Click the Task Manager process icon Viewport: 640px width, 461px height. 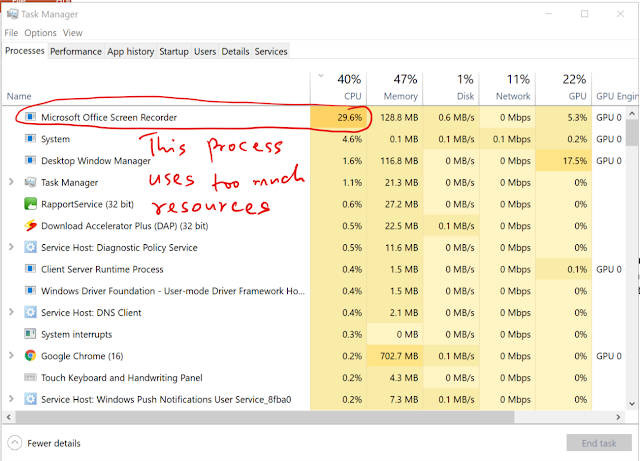coord(30,182)
